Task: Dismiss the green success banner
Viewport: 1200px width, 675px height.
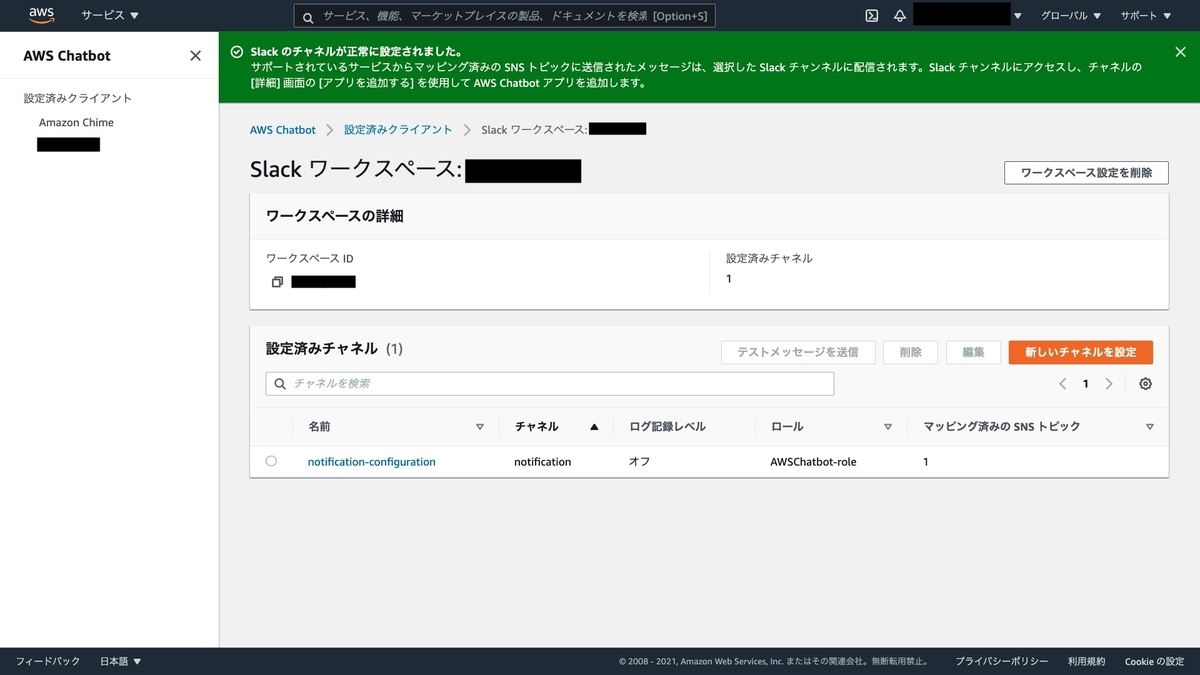Action: (1180, 51)
